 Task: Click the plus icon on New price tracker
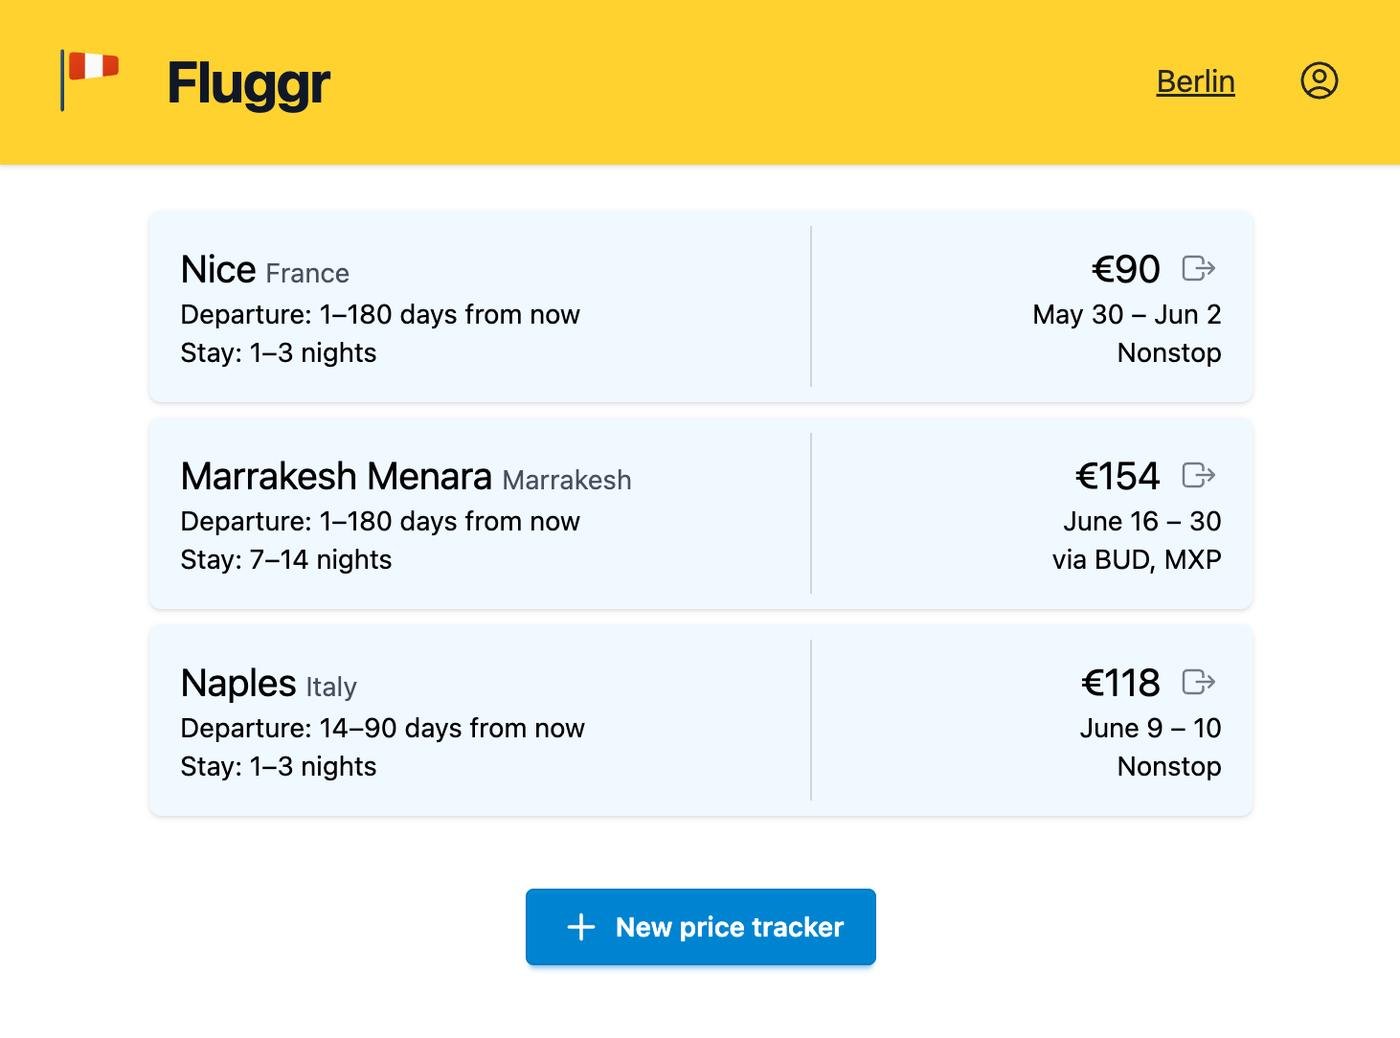pos(581,927)
